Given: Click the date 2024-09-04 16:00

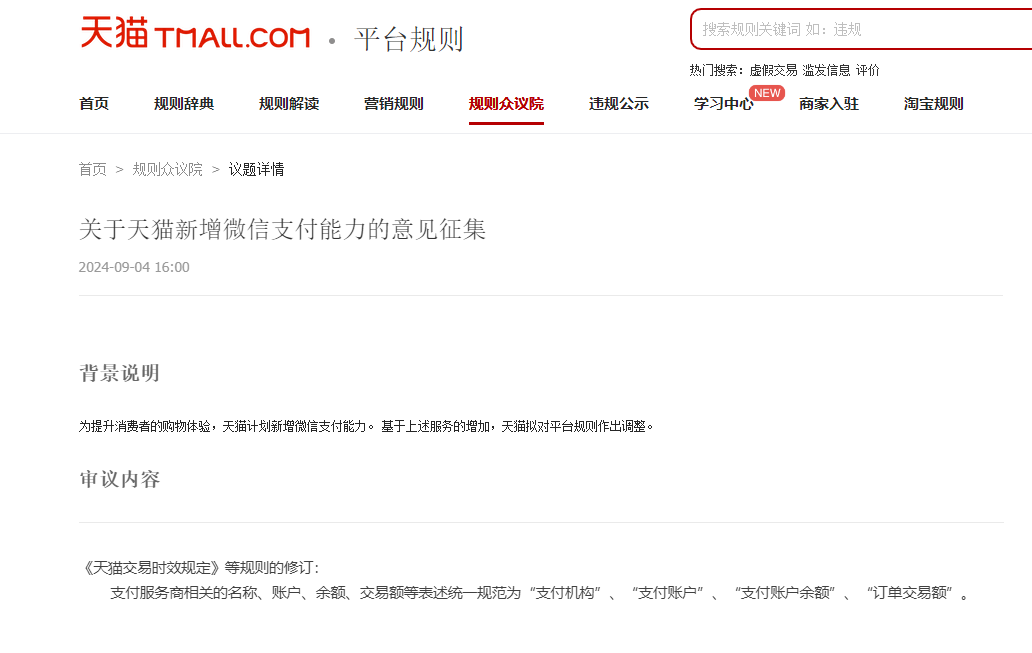Looking at the screenshot, I should (134, 267).
